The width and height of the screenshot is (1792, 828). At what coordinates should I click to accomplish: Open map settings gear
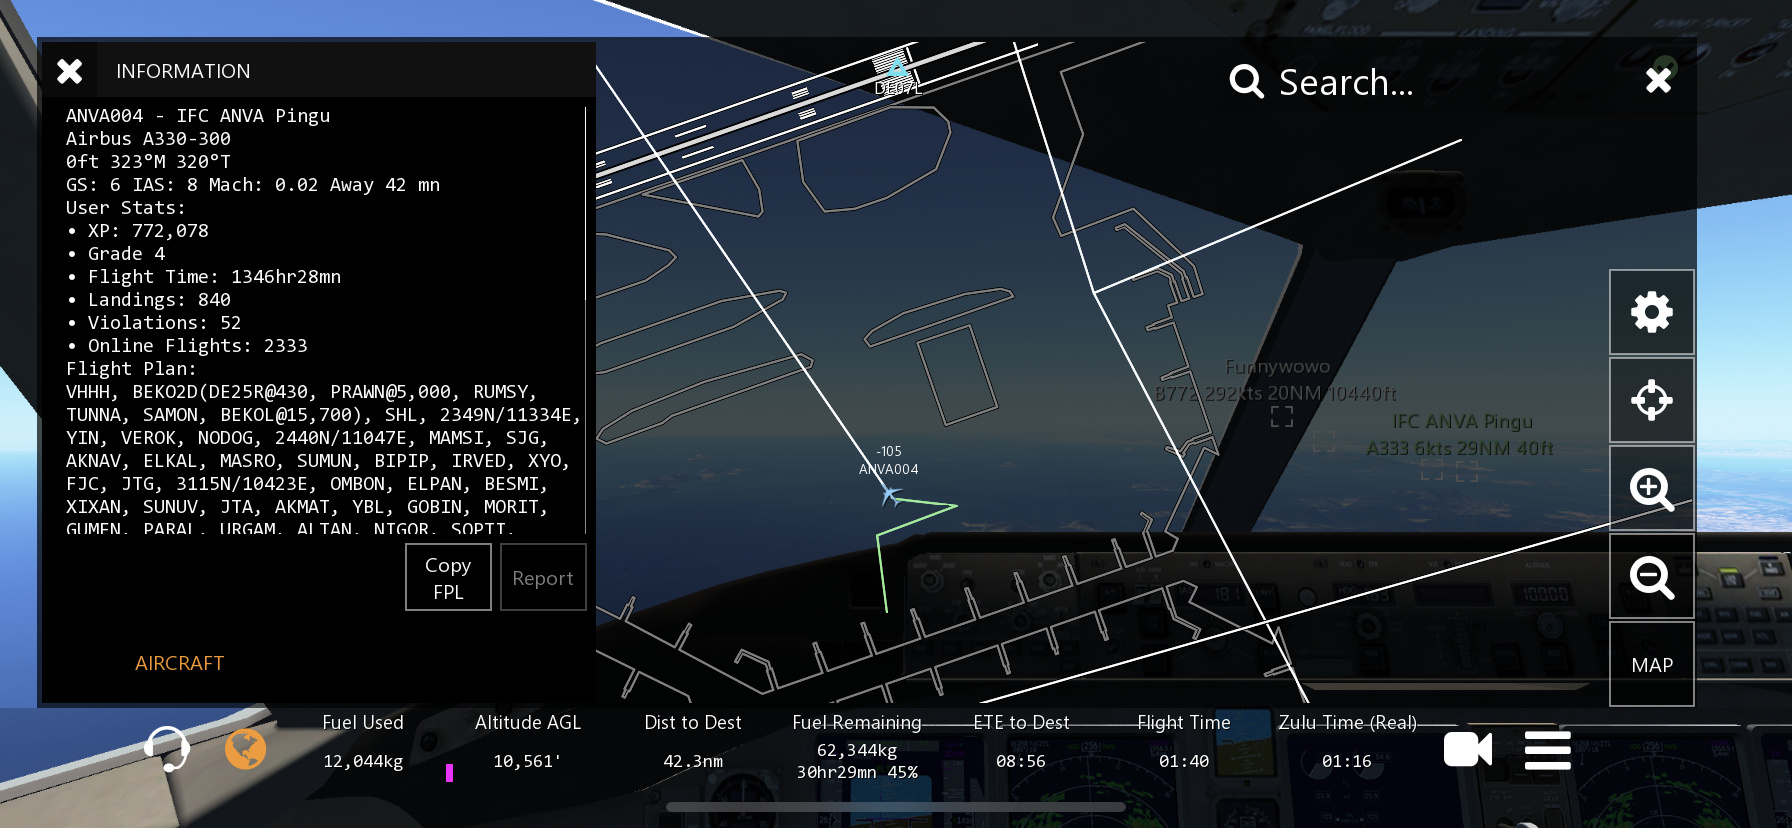pyautogui.click(x=1652, y=312)
